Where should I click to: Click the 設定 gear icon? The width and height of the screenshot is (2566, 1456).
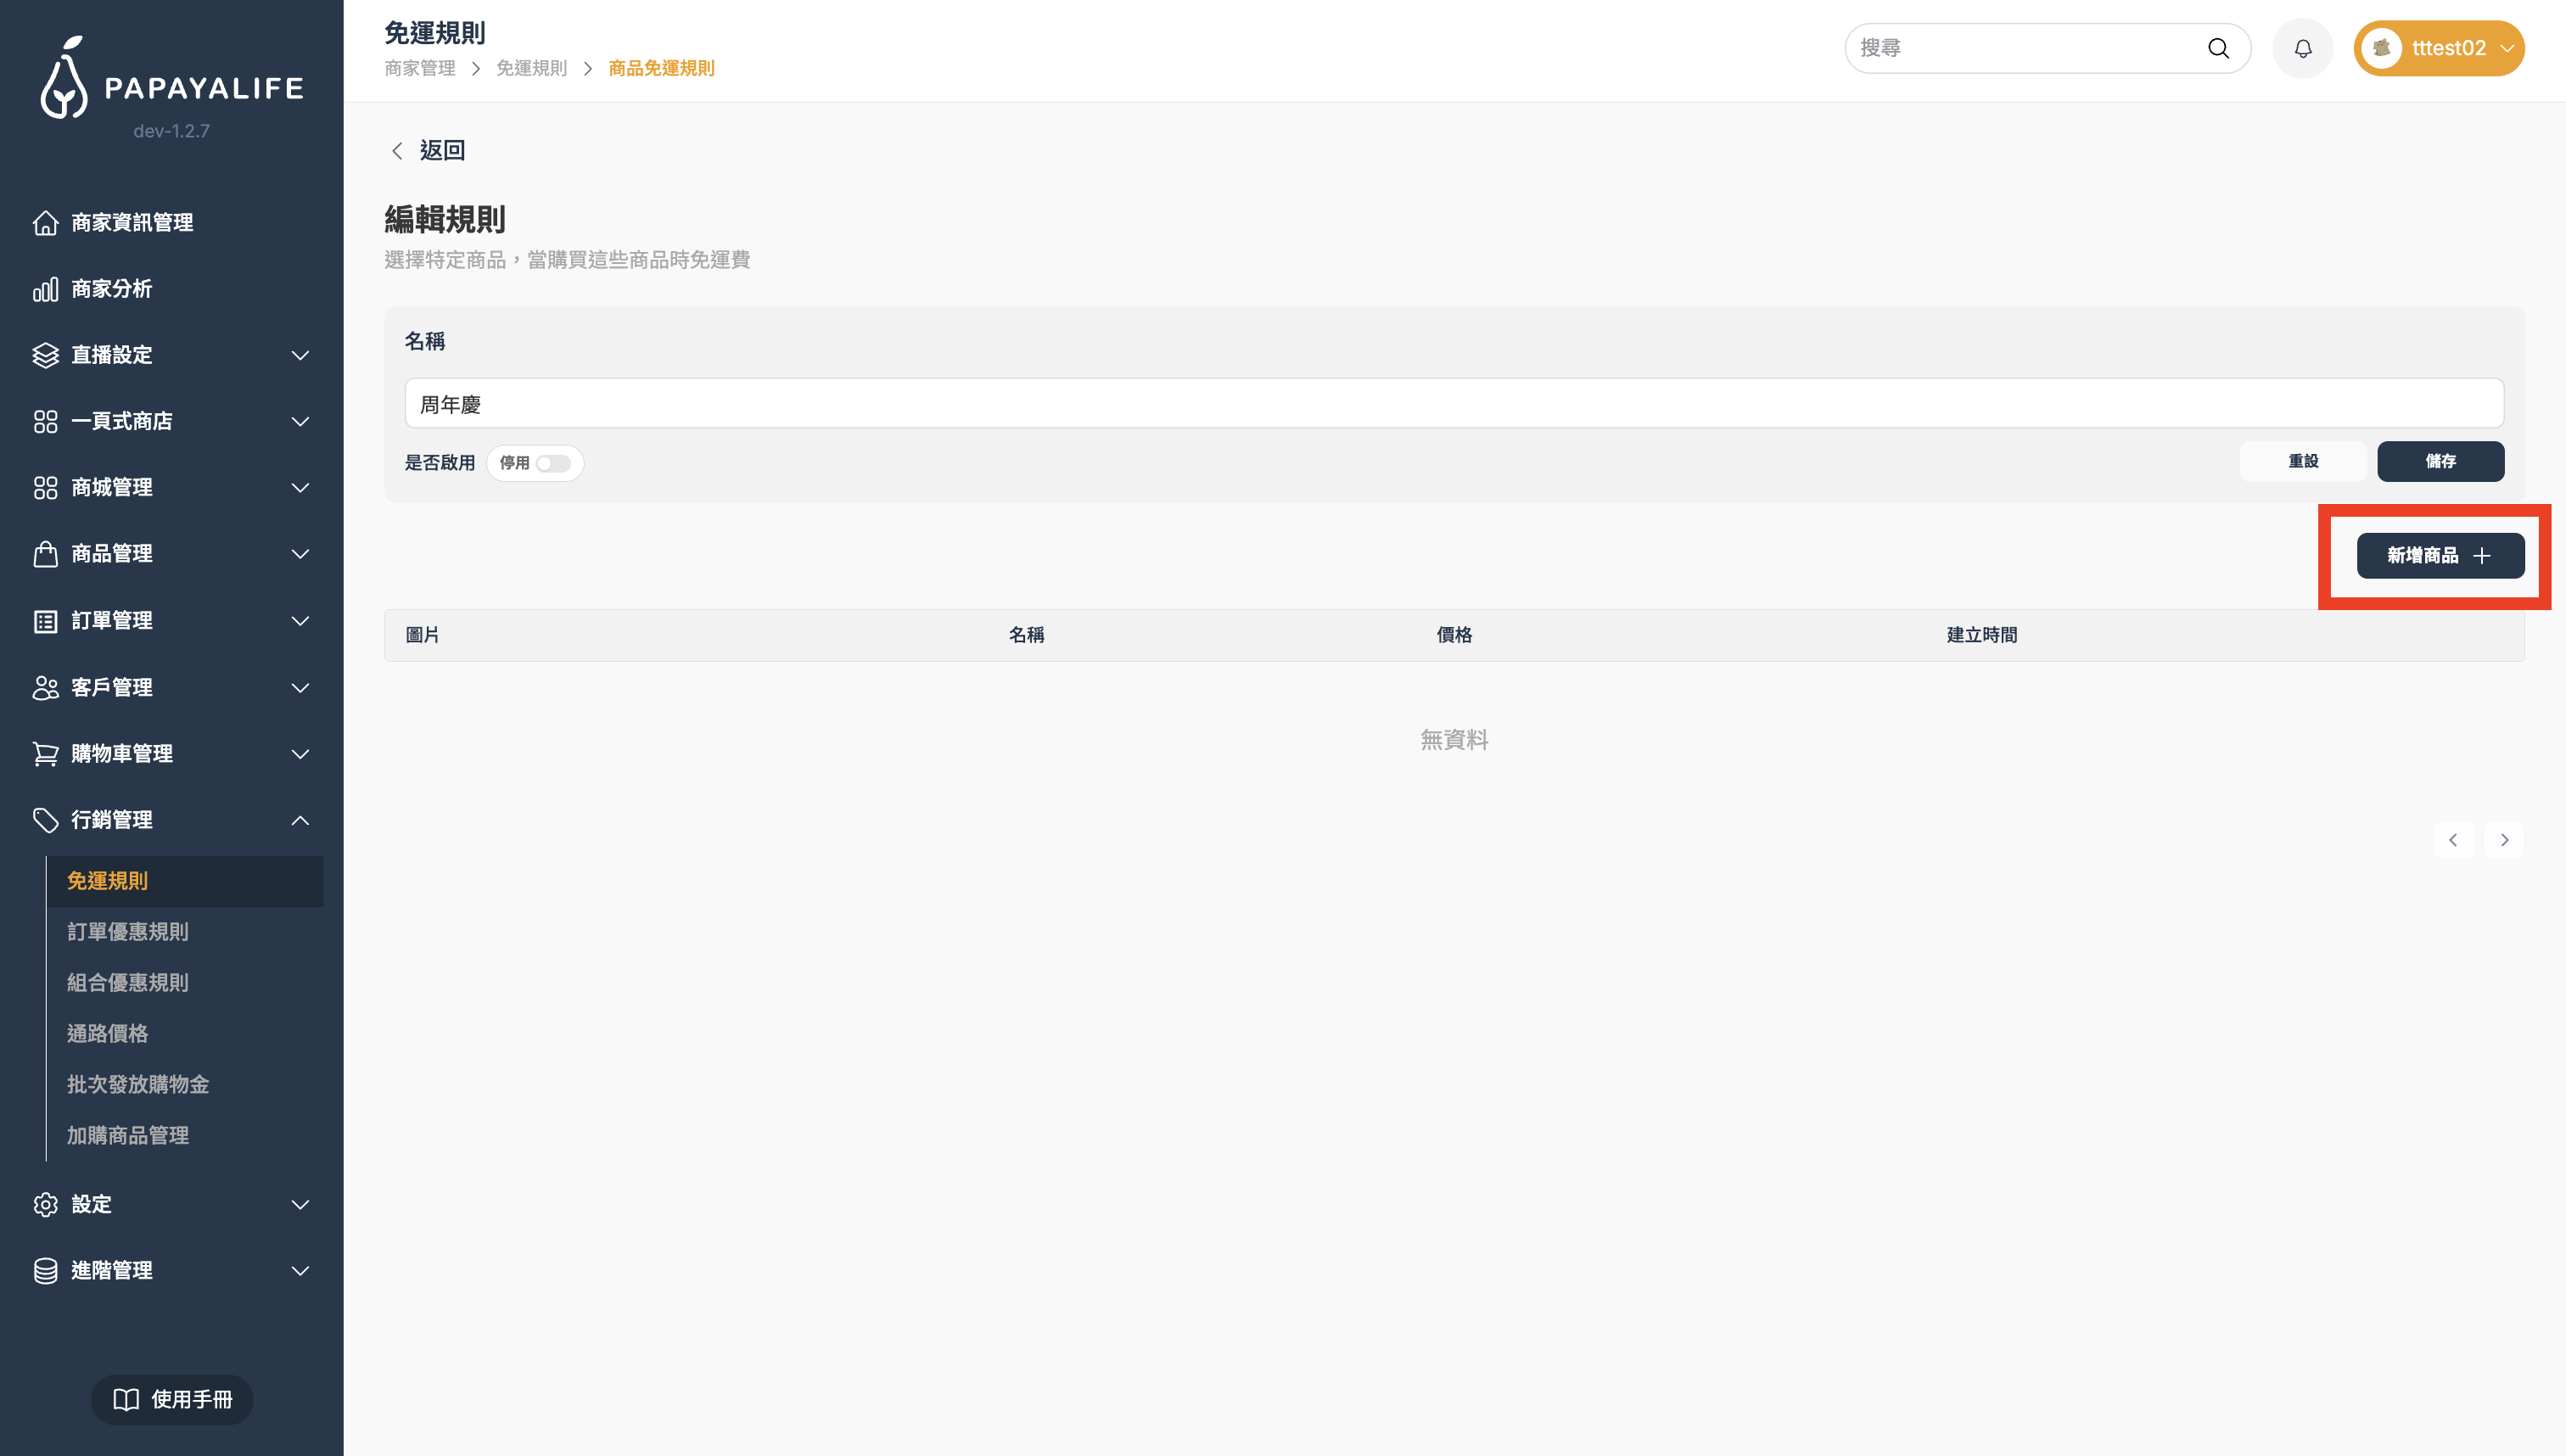pyautogui.click(x=45, y=1204)
